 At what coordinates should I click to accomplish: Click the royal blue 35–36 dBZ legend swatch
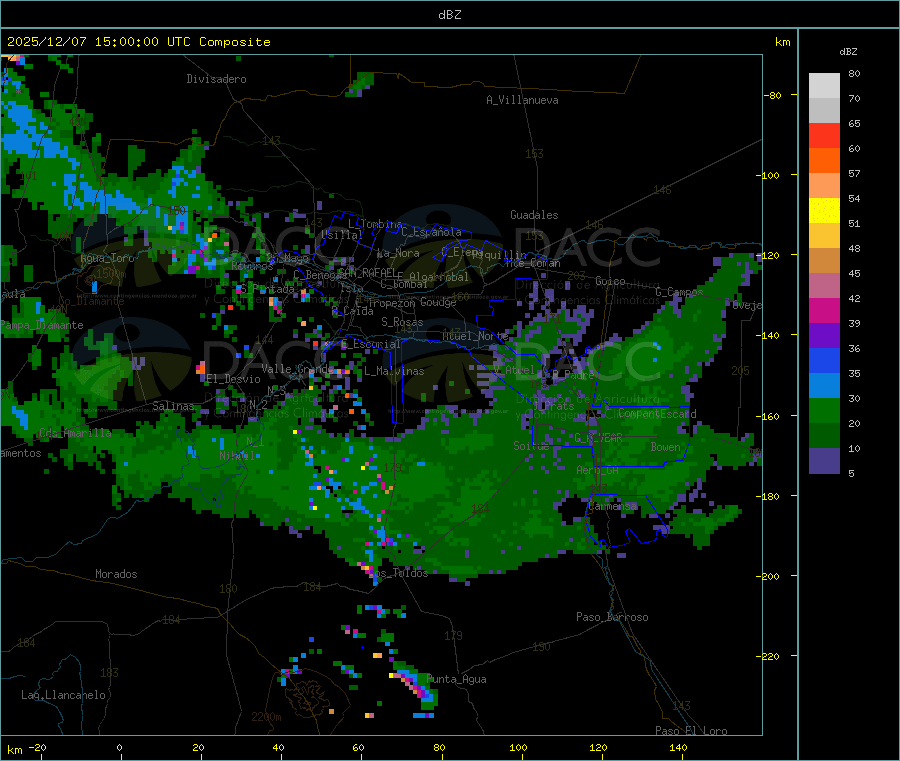point(824,361)
